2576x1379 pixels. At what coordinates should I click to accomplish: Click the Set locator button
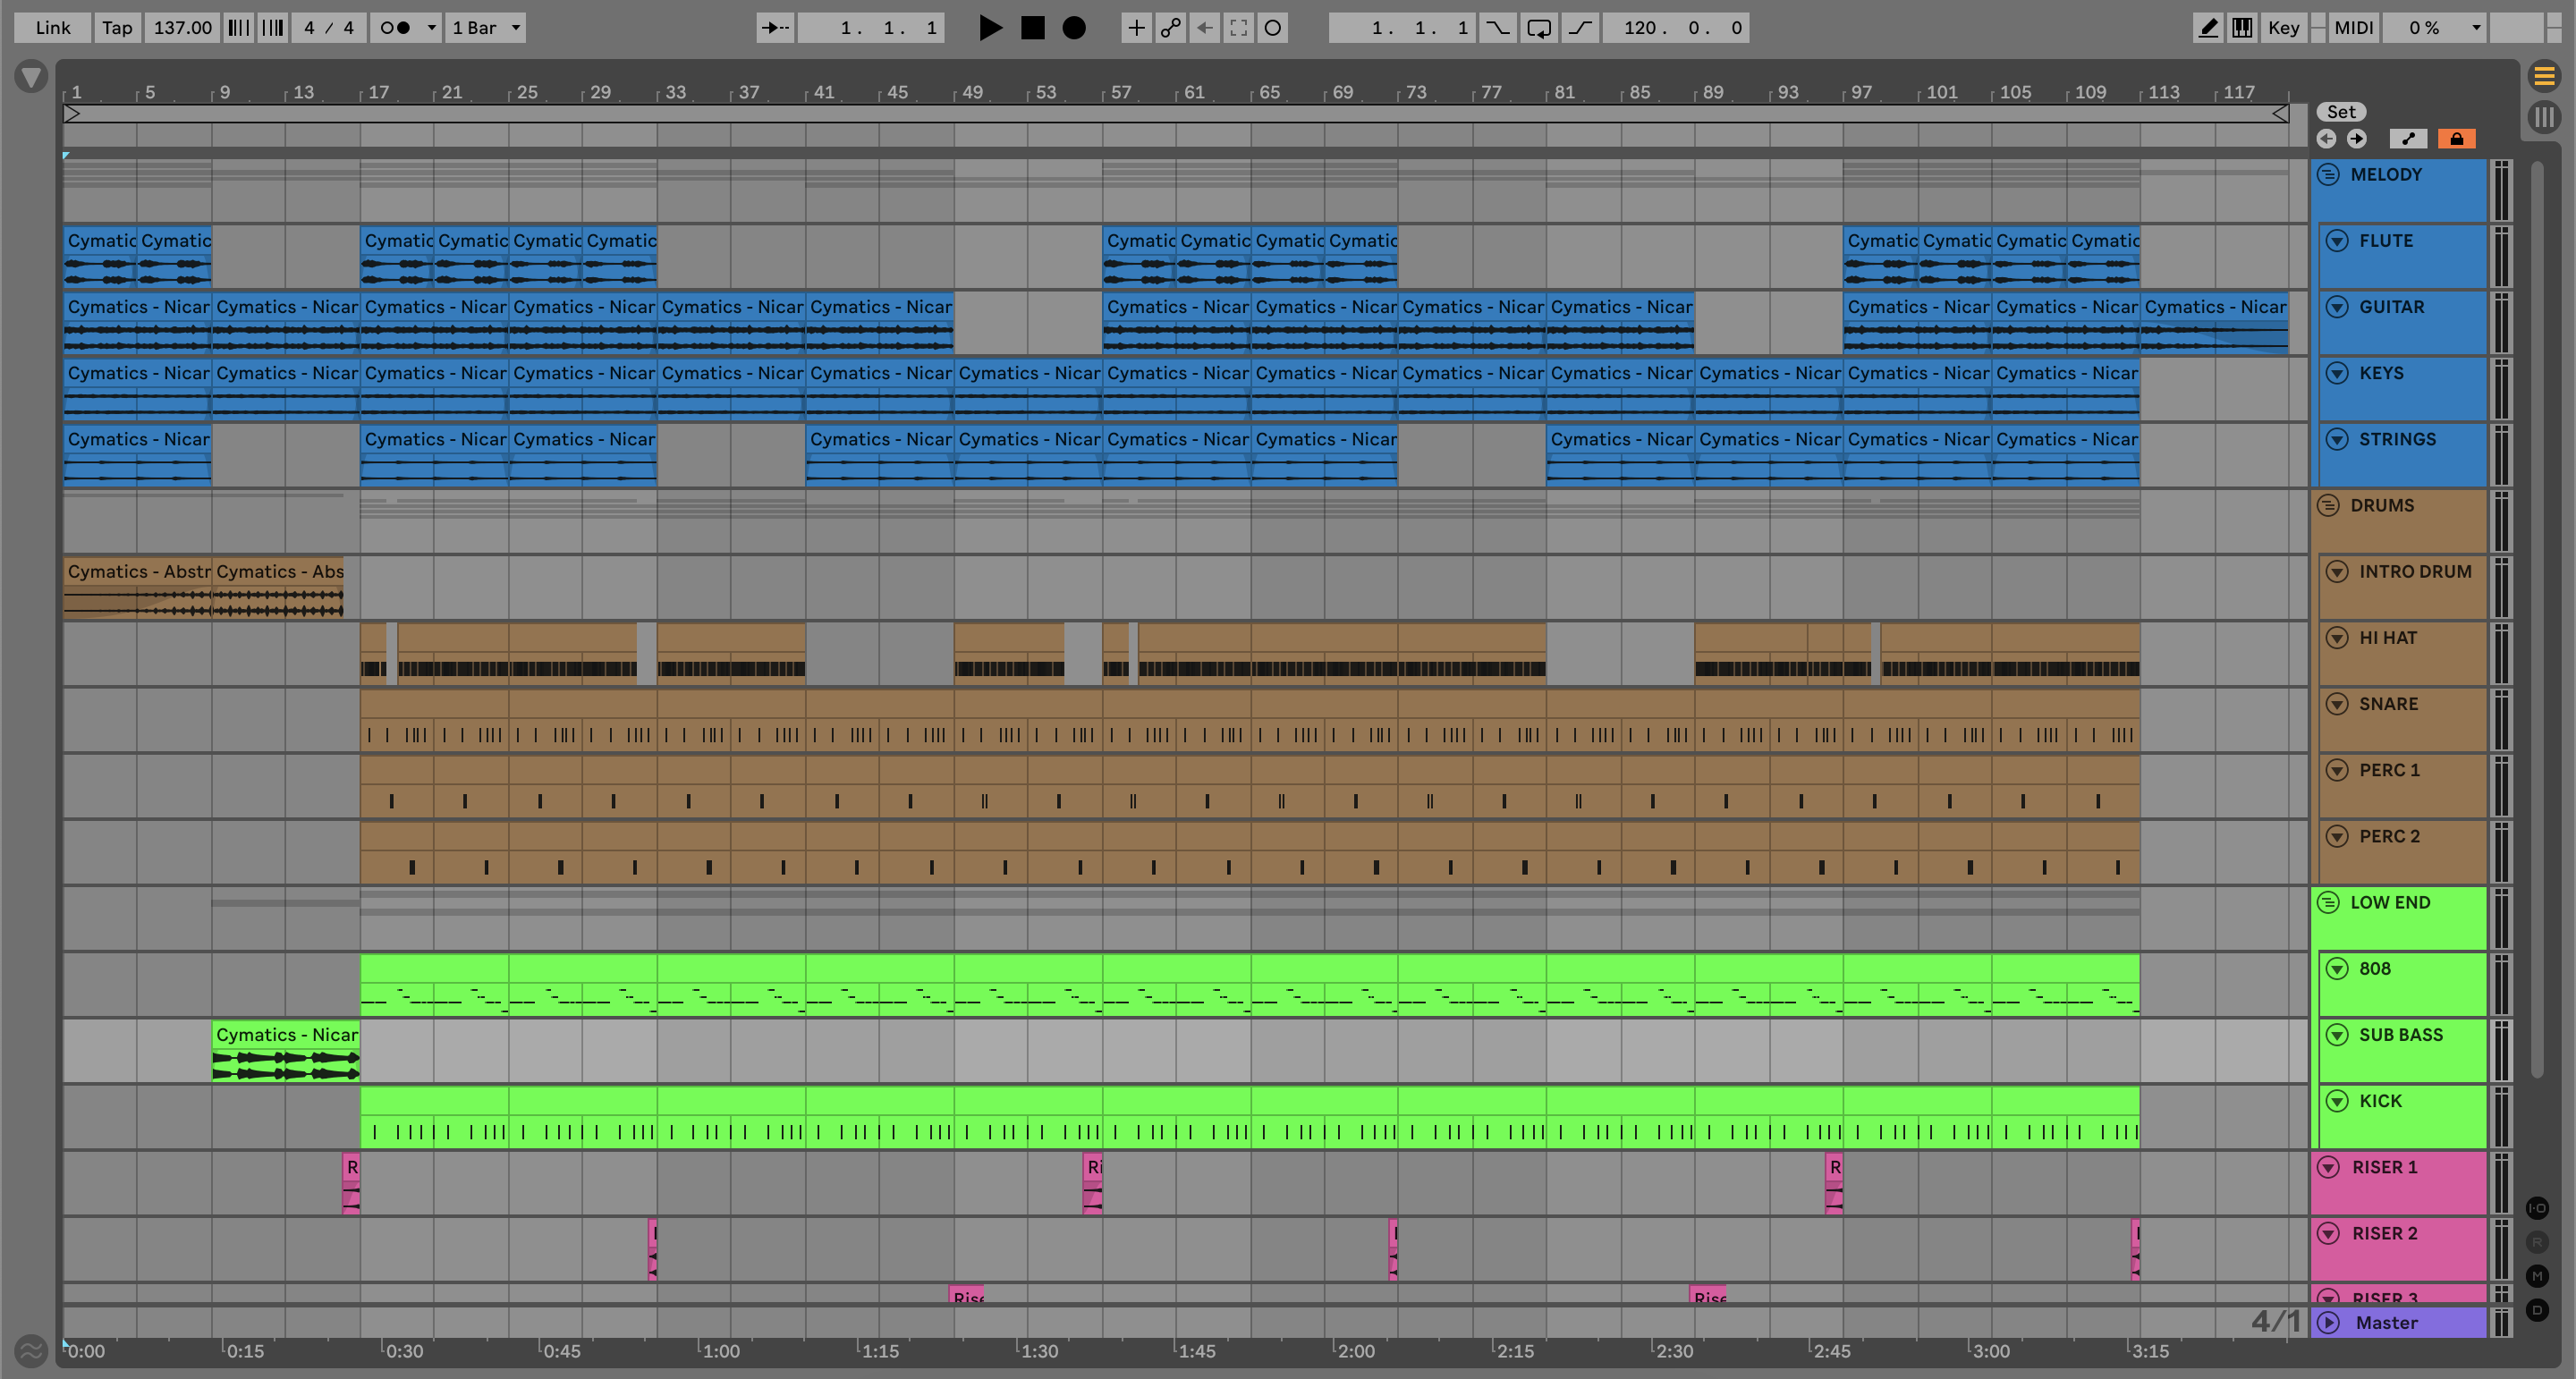[x=2341, y=112]
